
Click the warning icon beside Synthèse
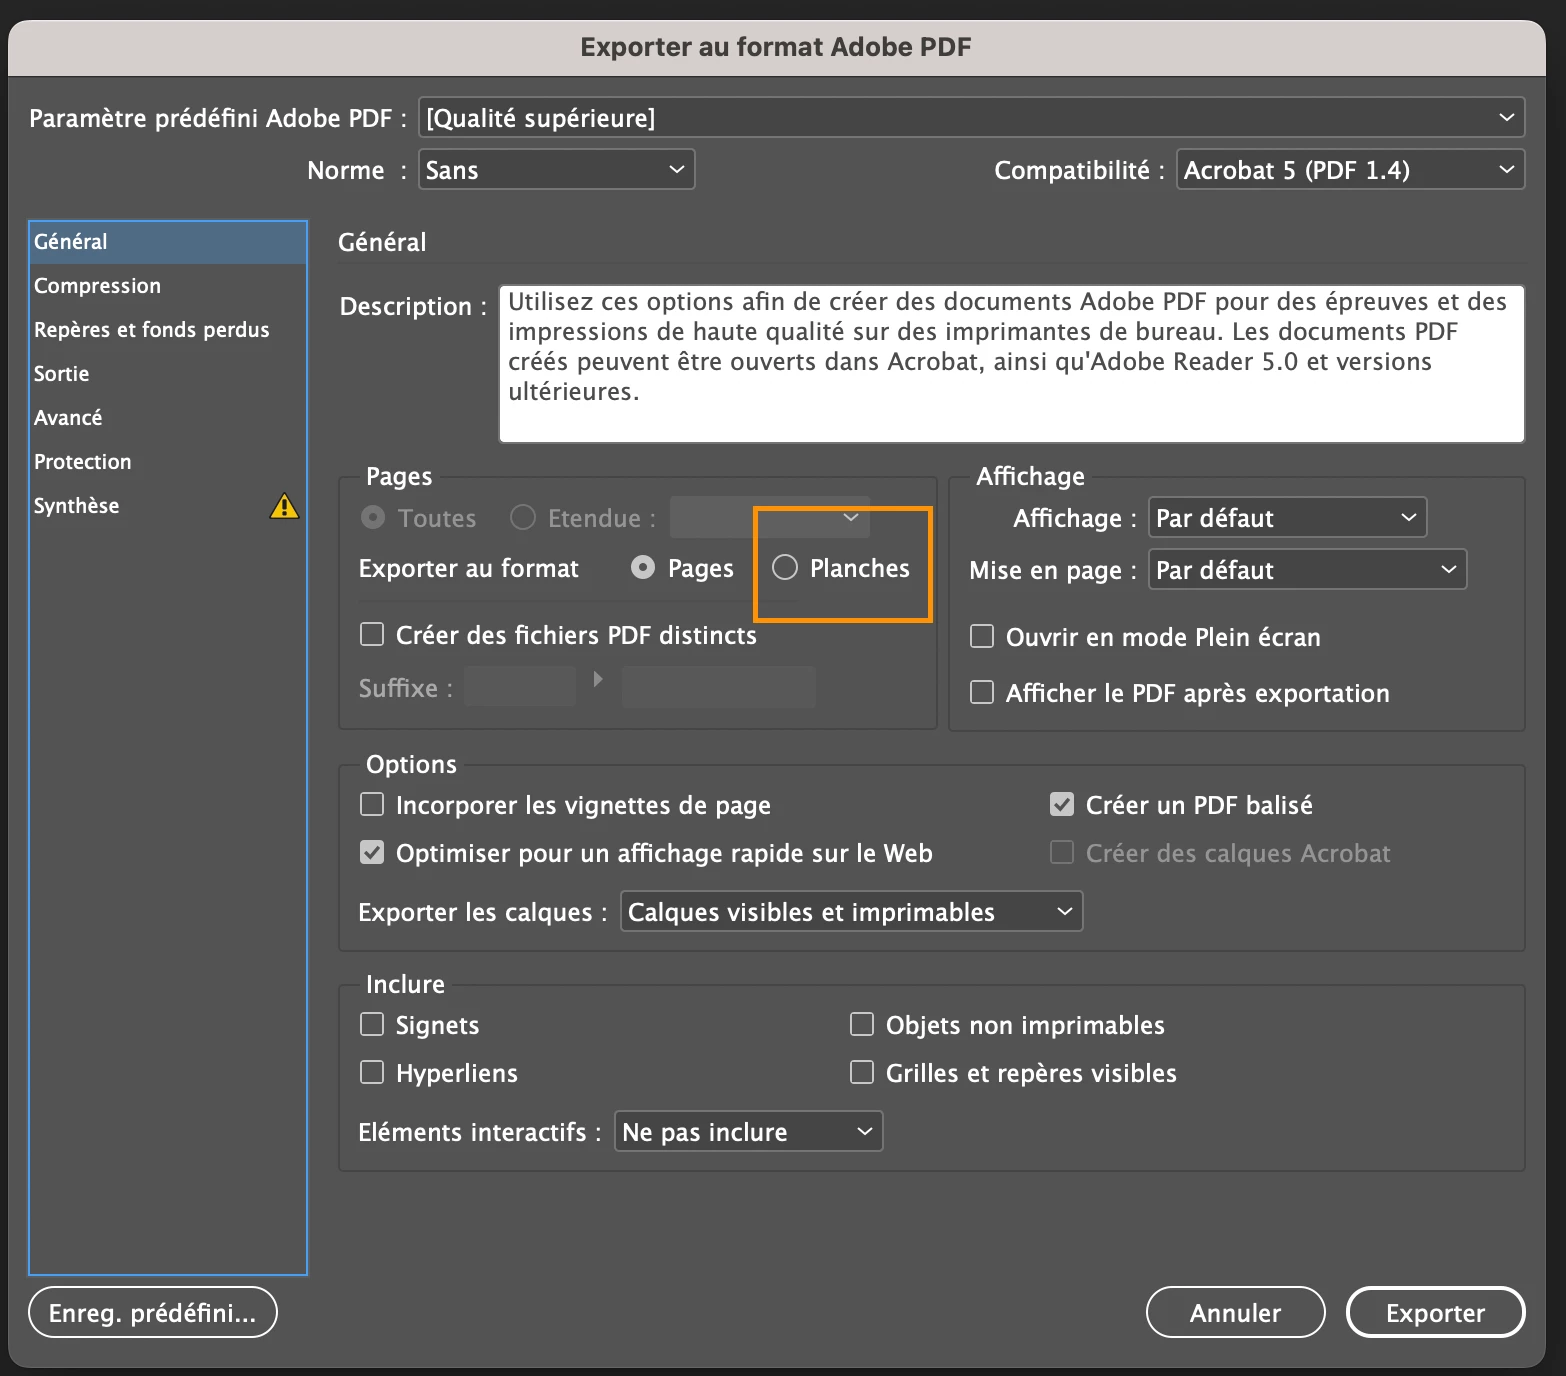coord(284,506)
